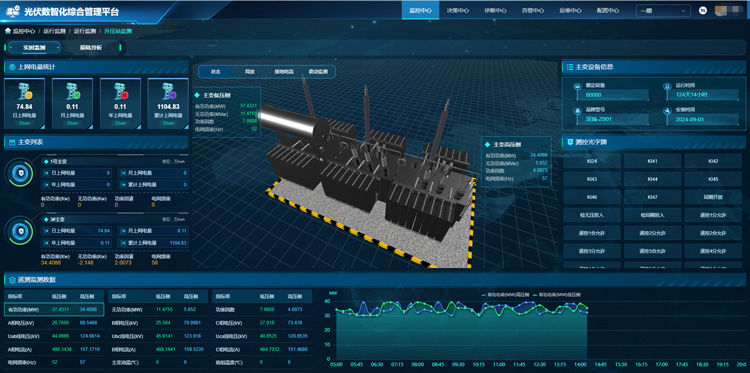Click the home icon in breadcrumb

click(8, 31)
